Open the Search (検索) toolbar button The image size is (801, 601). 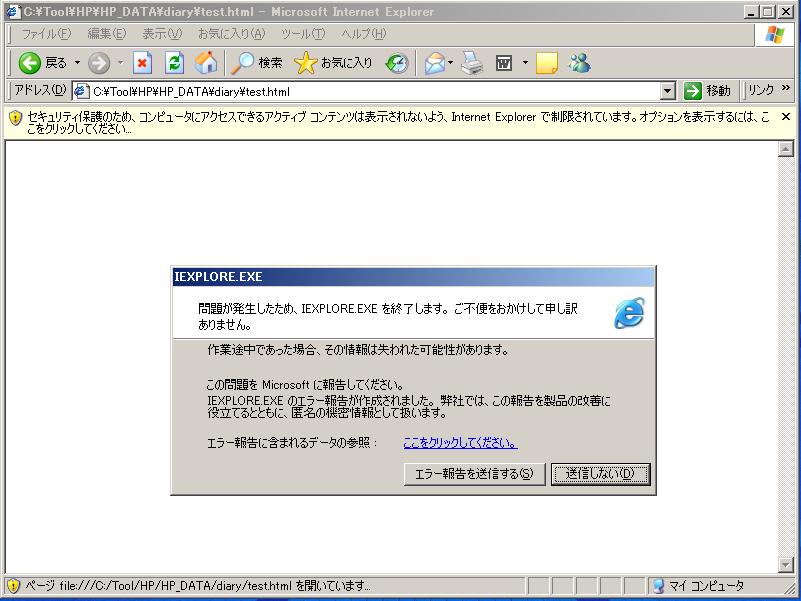(256, 63)
